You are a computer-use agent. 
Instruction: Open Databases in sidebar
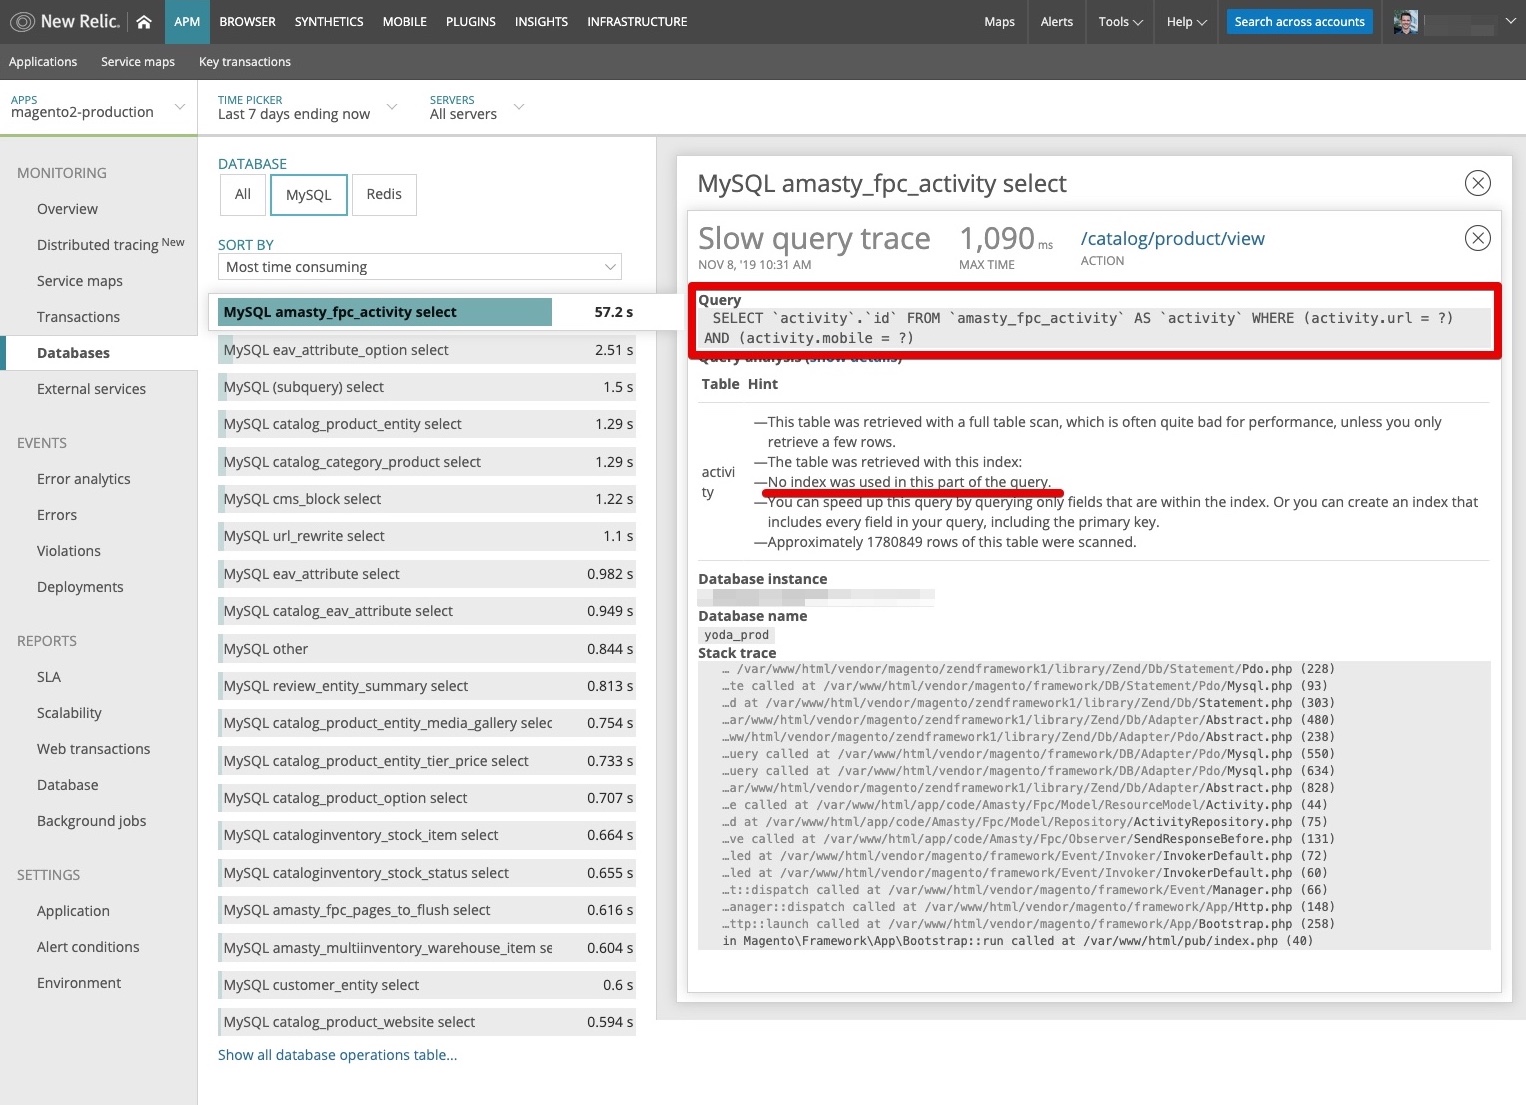coord(73,353)
